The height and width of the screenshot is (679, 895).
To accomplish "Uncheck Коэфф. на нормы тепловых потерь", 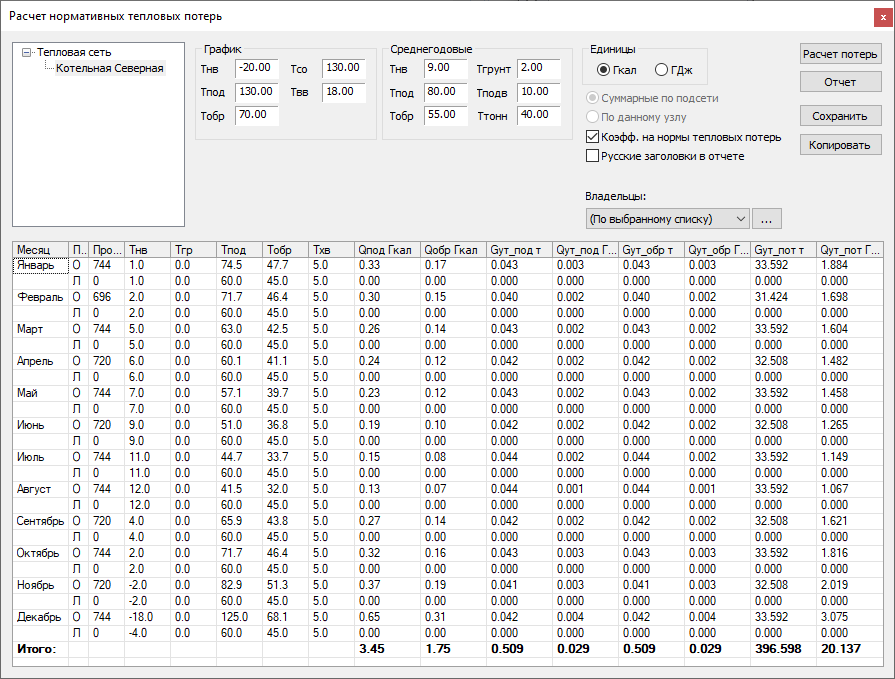I will 592,137.
